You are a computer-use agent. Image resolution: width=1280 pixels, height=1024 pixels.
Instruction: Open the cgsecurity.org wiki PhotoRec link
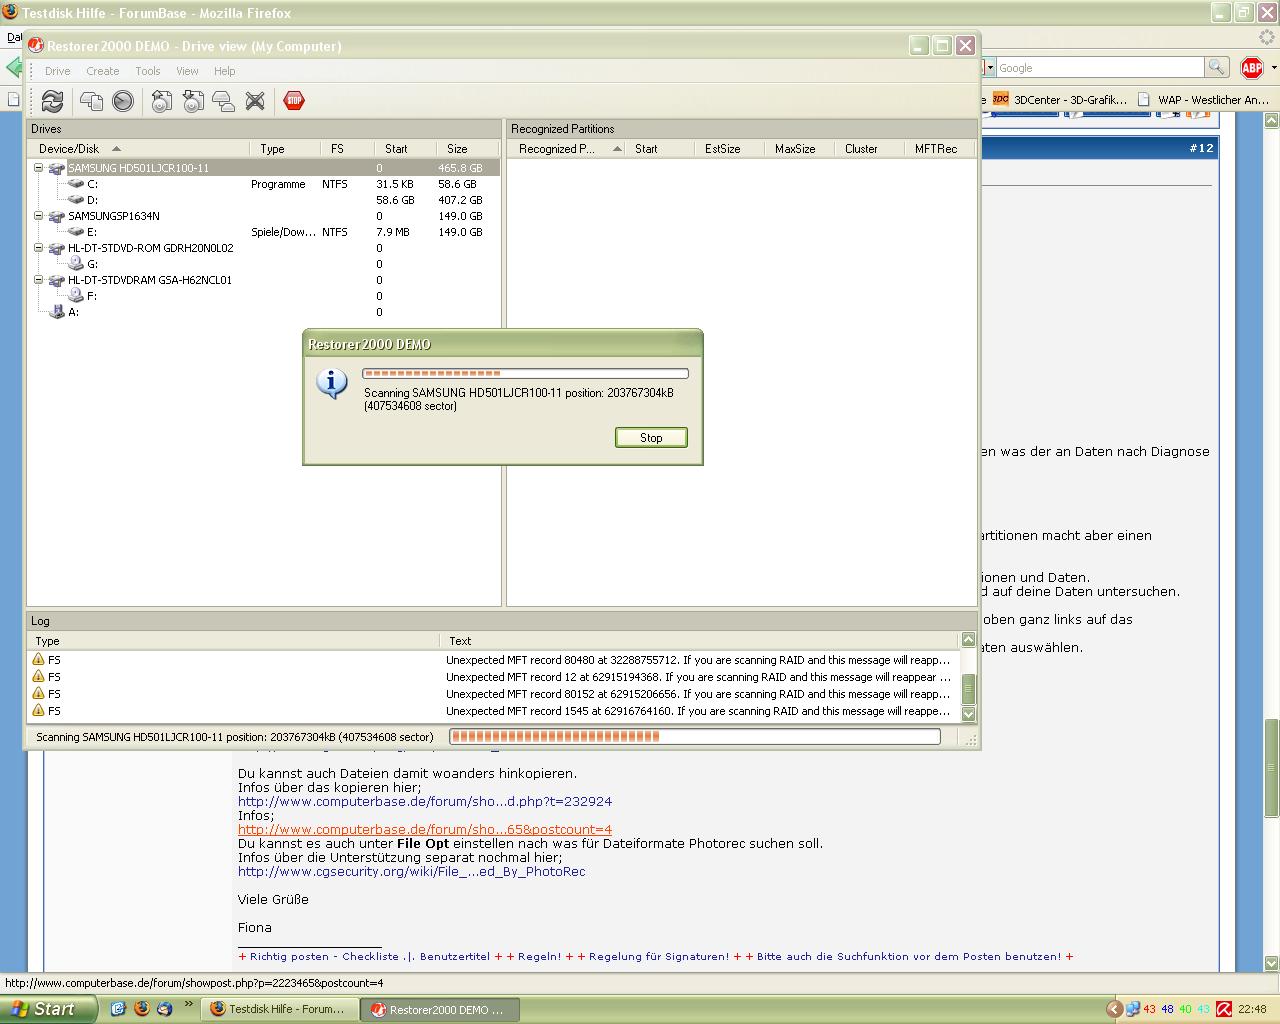[x=412, y=871]
